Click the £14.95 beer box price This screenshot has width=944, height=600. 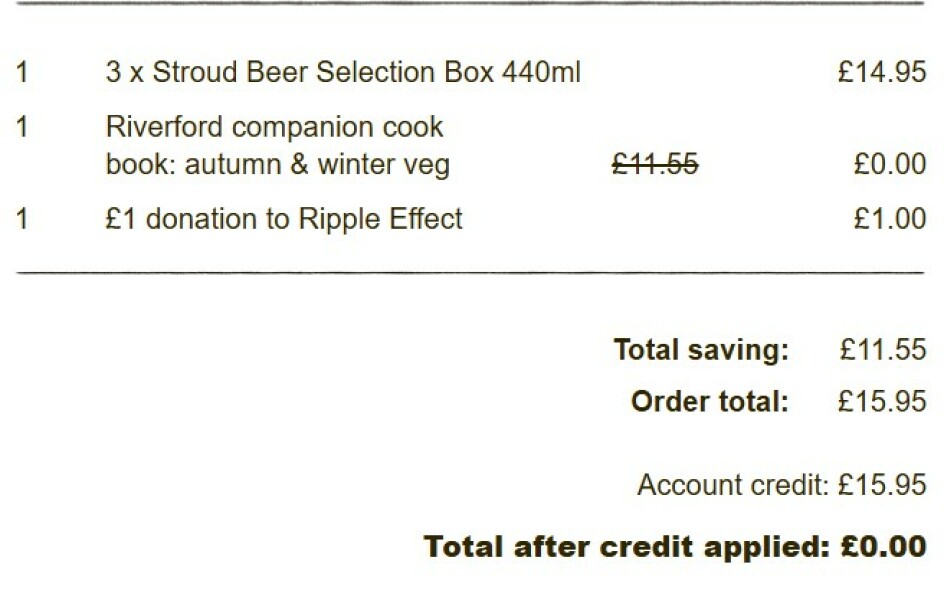pyautogui.click(x=881, y=73)
